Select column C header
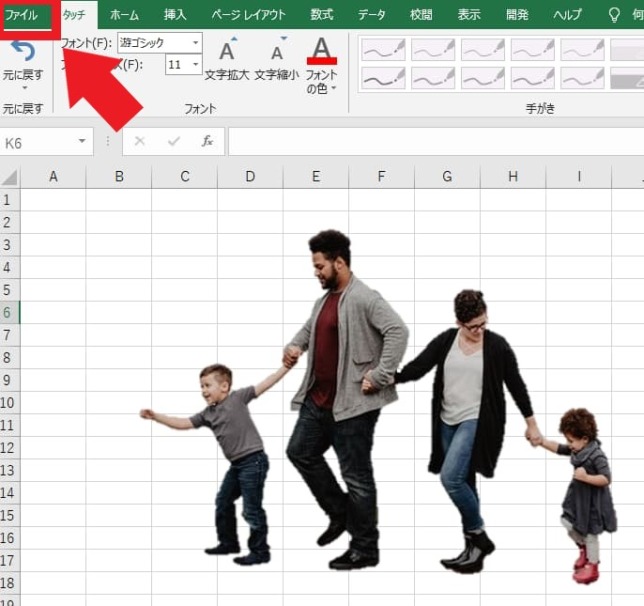644x606 pixels. pos(184,177)
